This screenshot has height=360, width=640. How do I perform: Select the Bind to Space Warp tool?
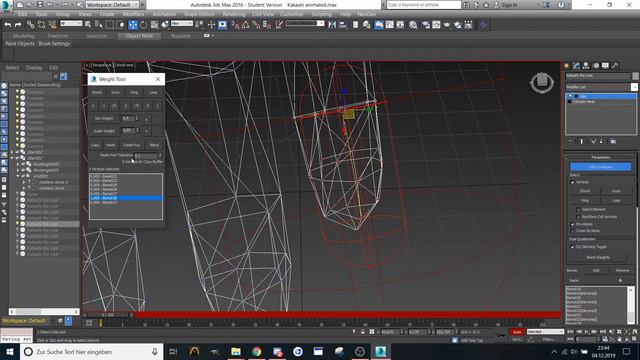[x=52, y=25]
